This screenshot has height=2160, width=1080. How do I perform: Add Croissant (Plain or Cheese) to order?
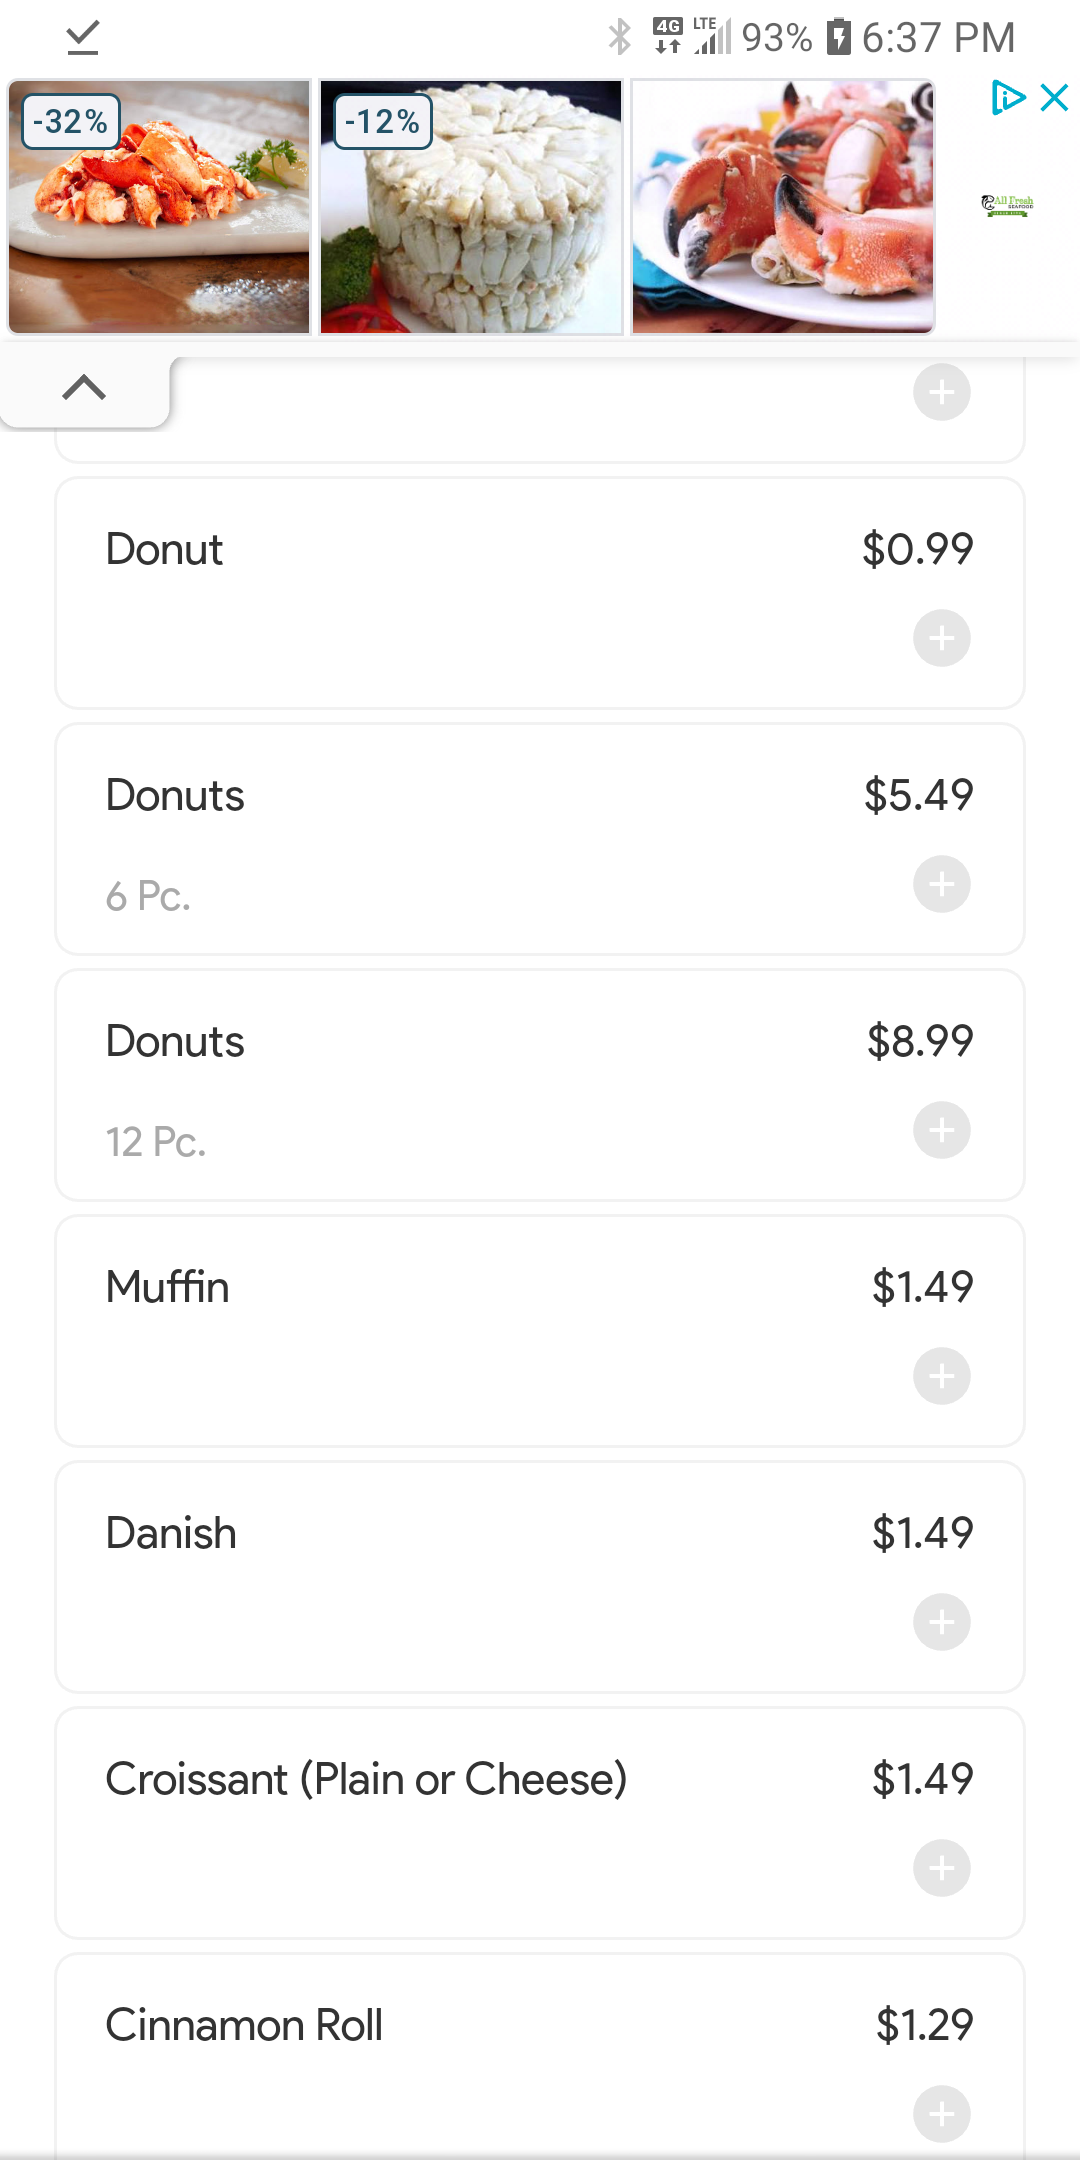pos(941,1868)
